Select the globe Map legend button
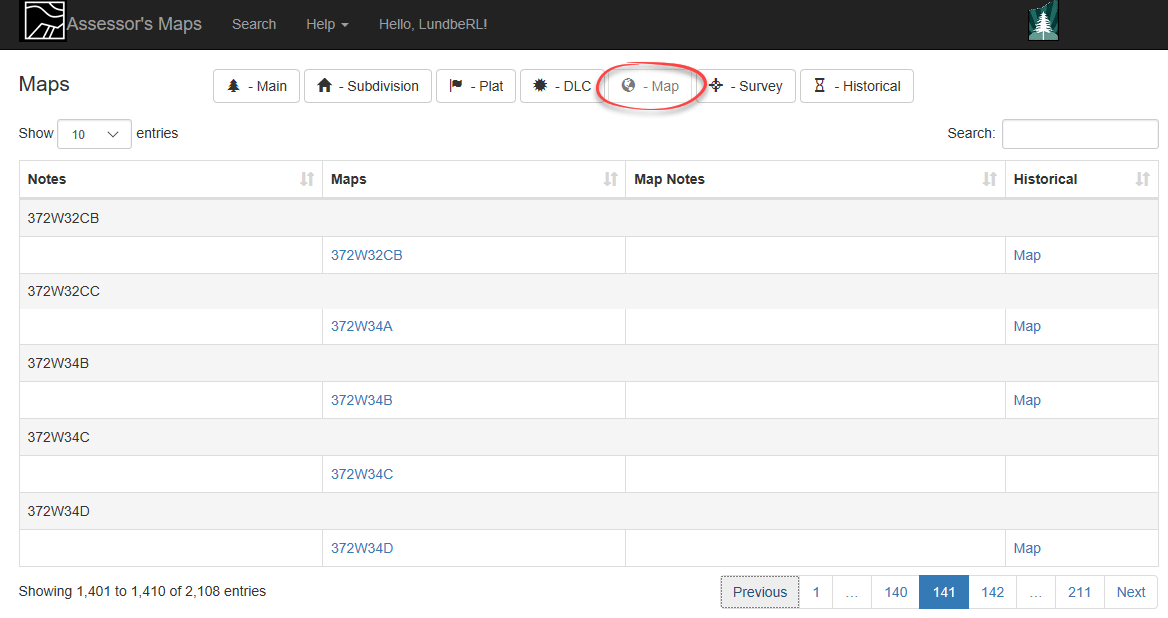Image resolution: width=1168 pixels, height=618 pixels. point(650,86)
